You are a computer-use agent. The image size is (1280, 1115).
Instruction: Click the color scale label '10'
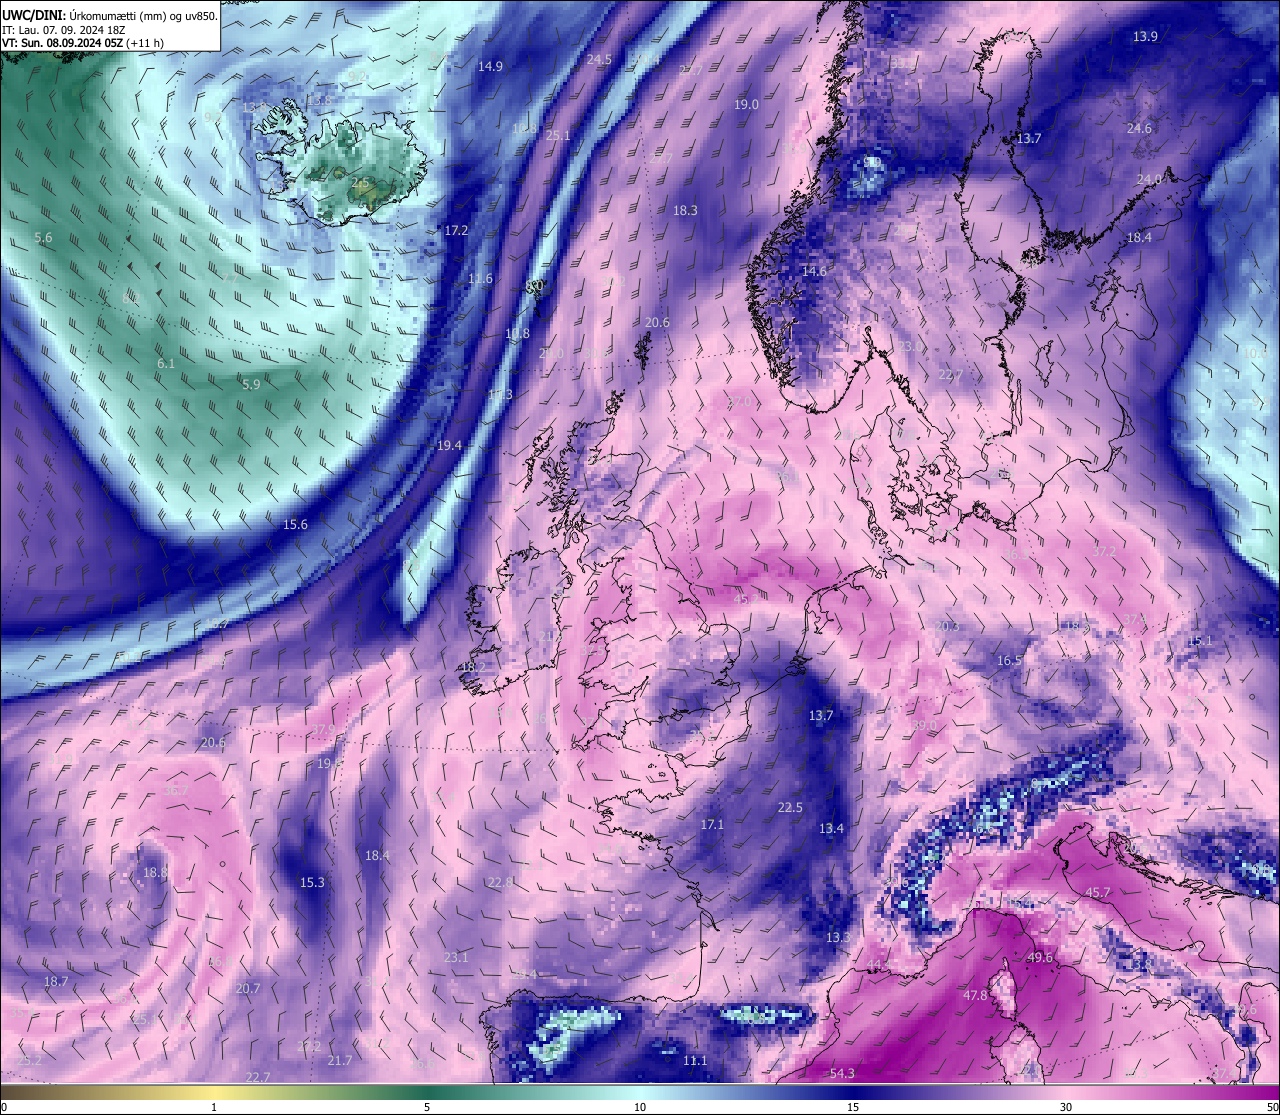pyautogui.click(x=640, y=1107)
